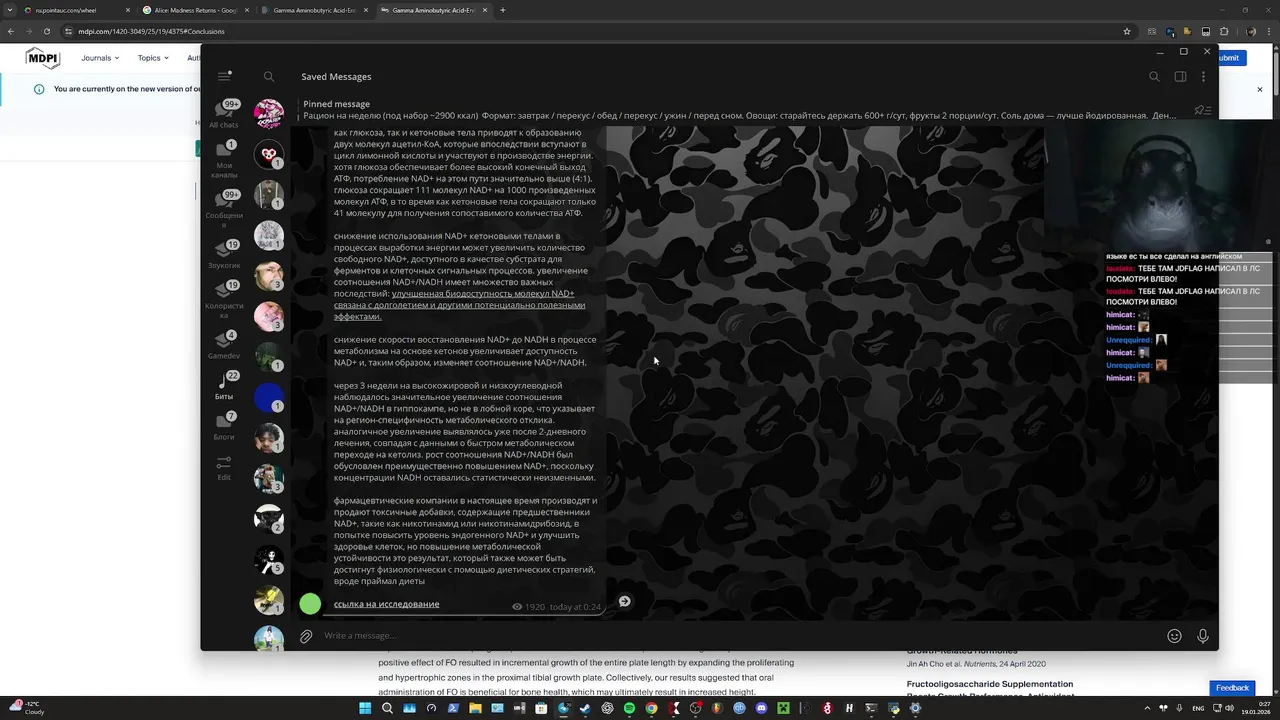Bookmark the page with Chrome star icon
1280x720 pixels.
[1127, 31]
